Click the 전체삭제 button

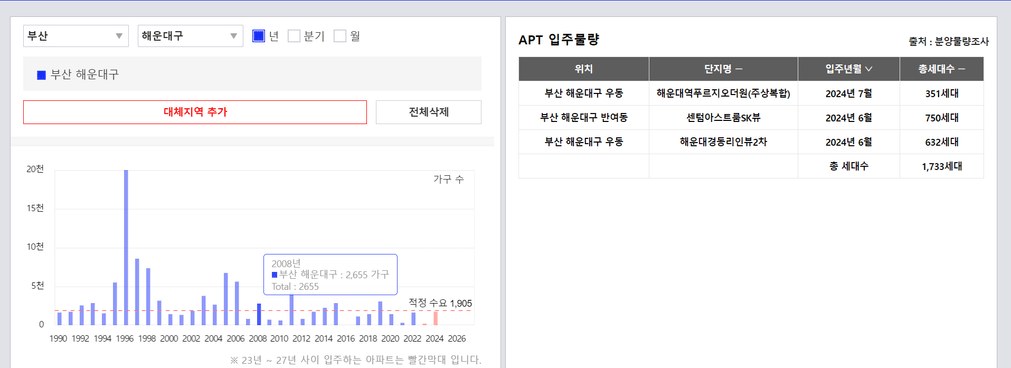point(429,112)
